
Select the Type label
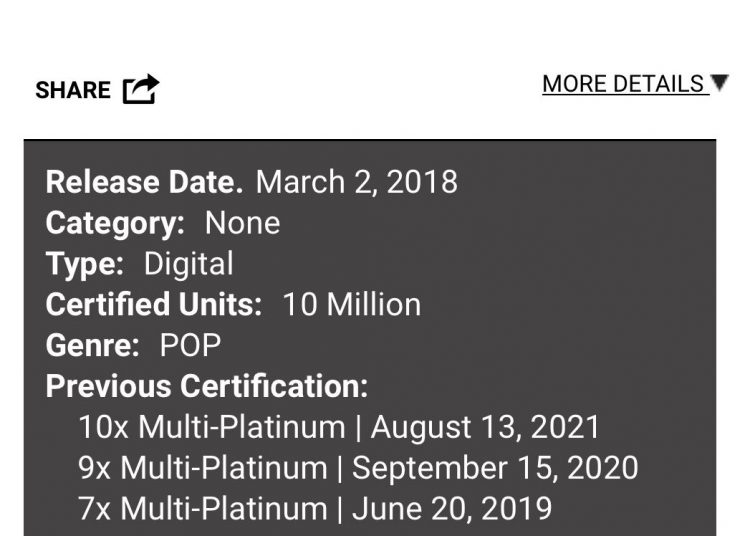85,264
